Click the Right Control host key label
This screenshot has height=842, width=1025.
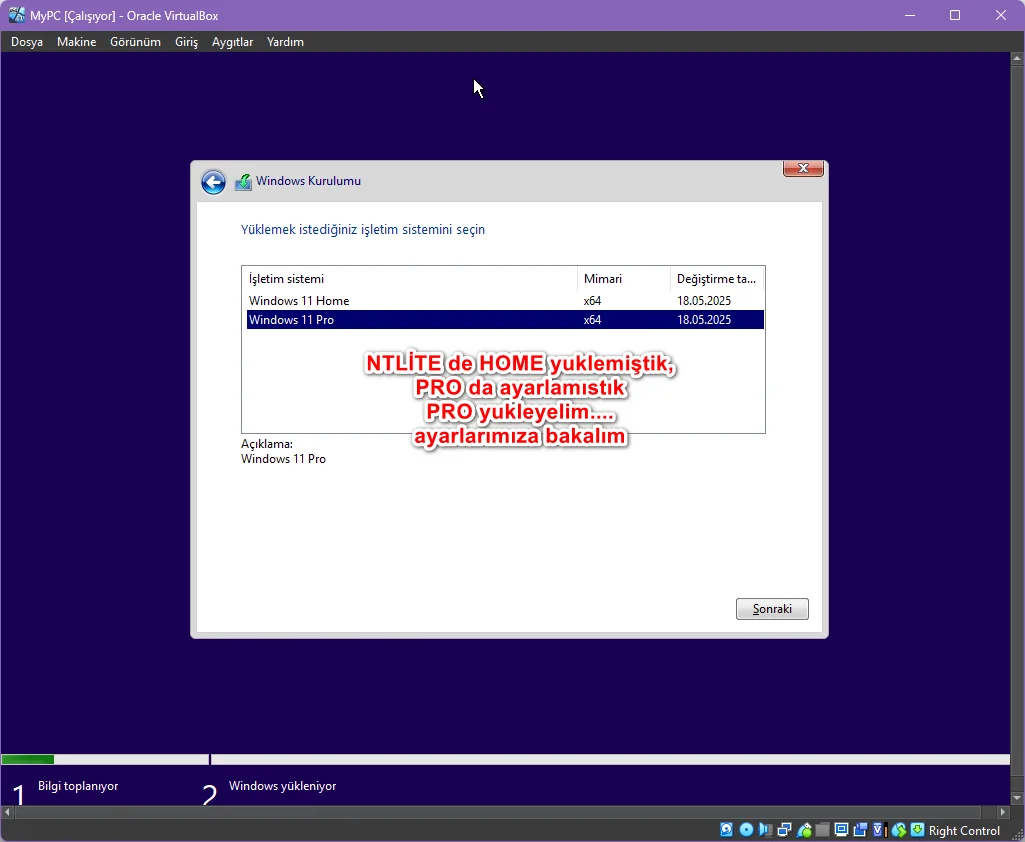pos(964,831)
